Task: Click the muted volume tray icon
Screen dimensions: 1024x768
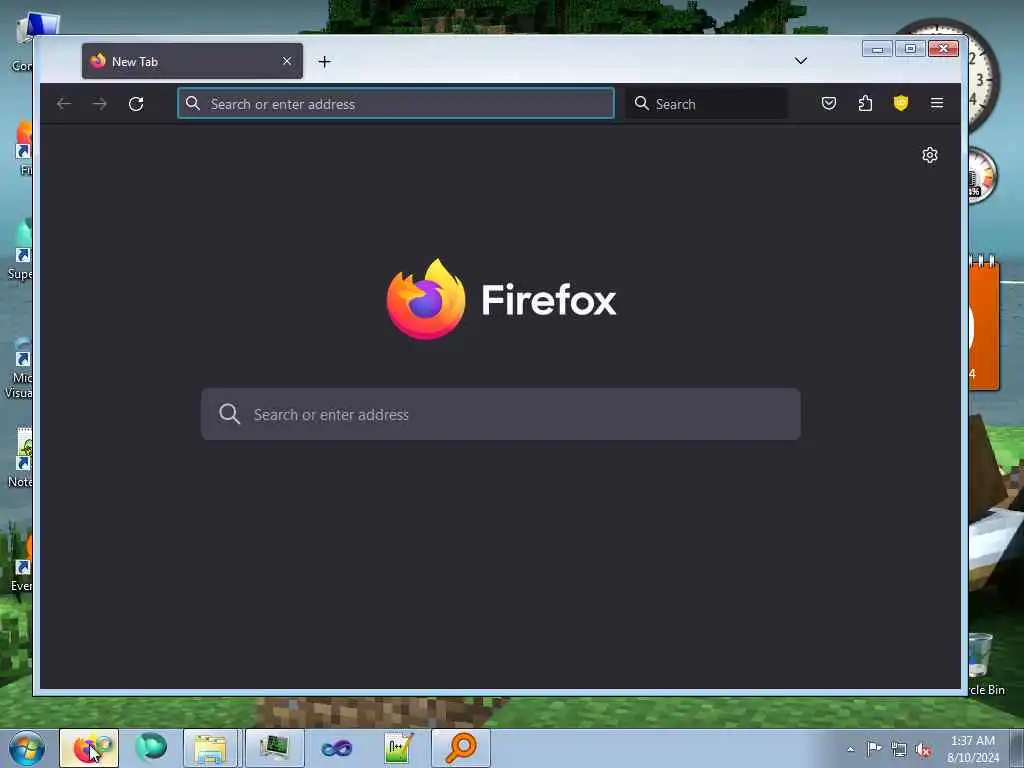Action: [923, 750]
